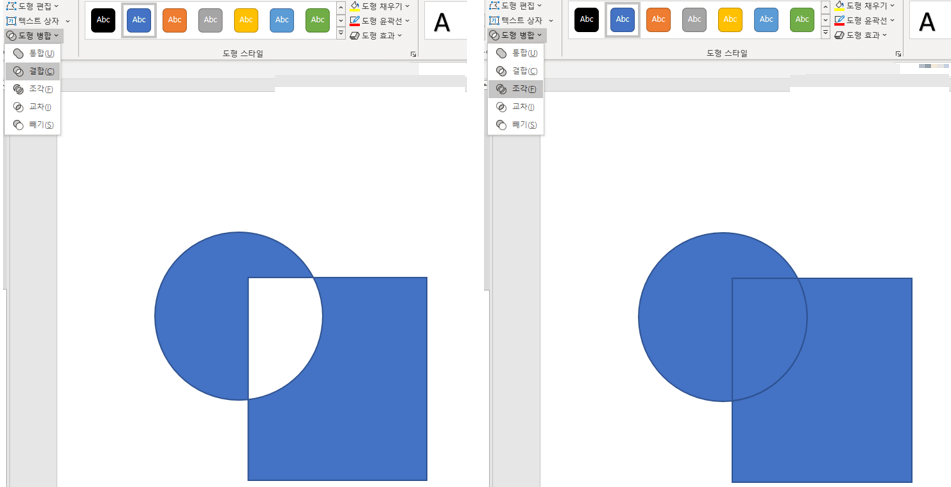Apply yellow Abc shape style in right screenshot
This screenshot has height=487, width=951.
730,20
